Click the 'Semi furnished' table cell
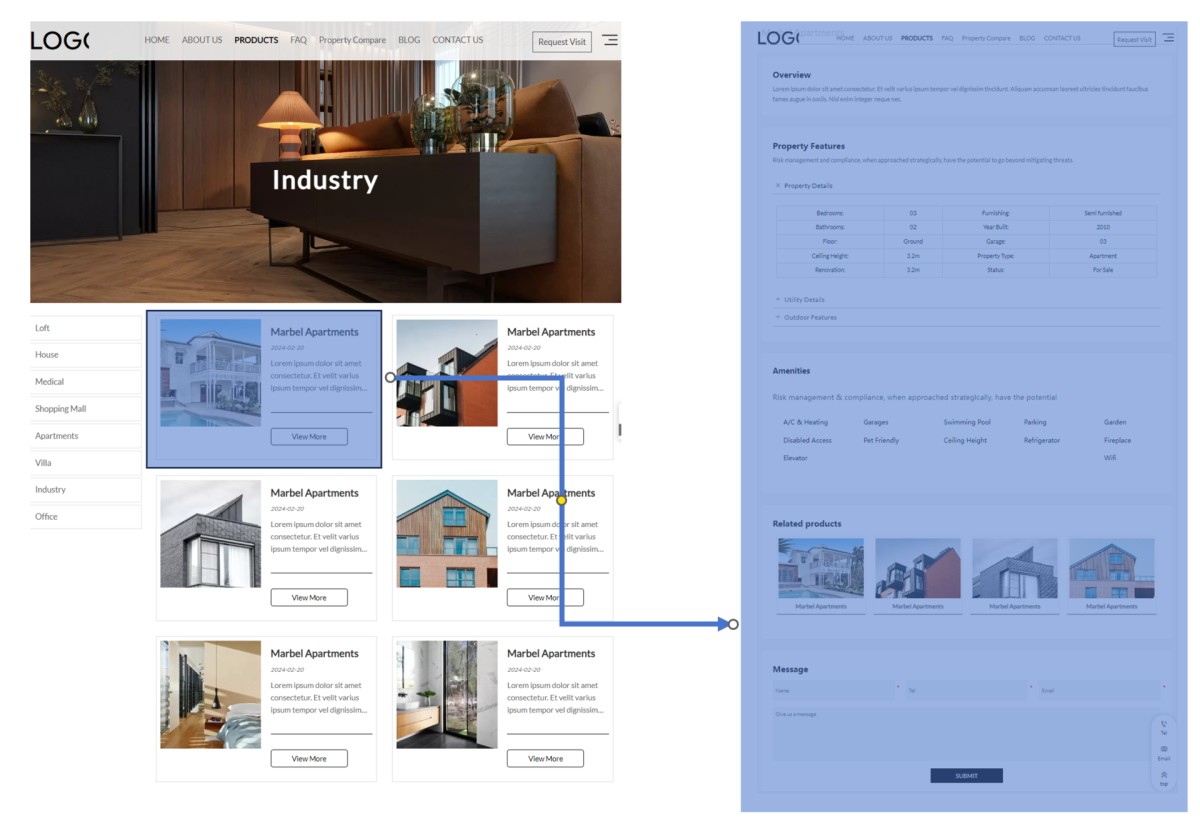Viewport: 1200px width, 825px height. (x=1103, y=213)
